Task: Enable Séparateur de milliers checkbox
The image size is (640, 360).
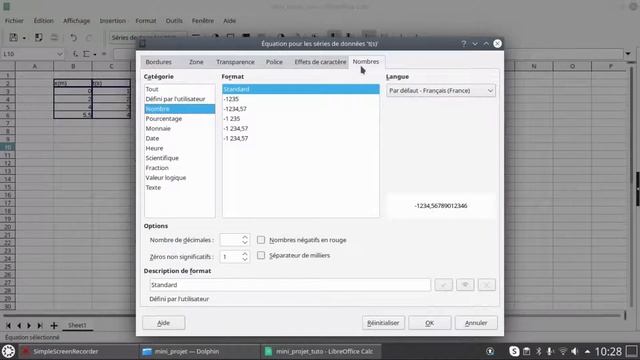Action: tap(261, 256)
